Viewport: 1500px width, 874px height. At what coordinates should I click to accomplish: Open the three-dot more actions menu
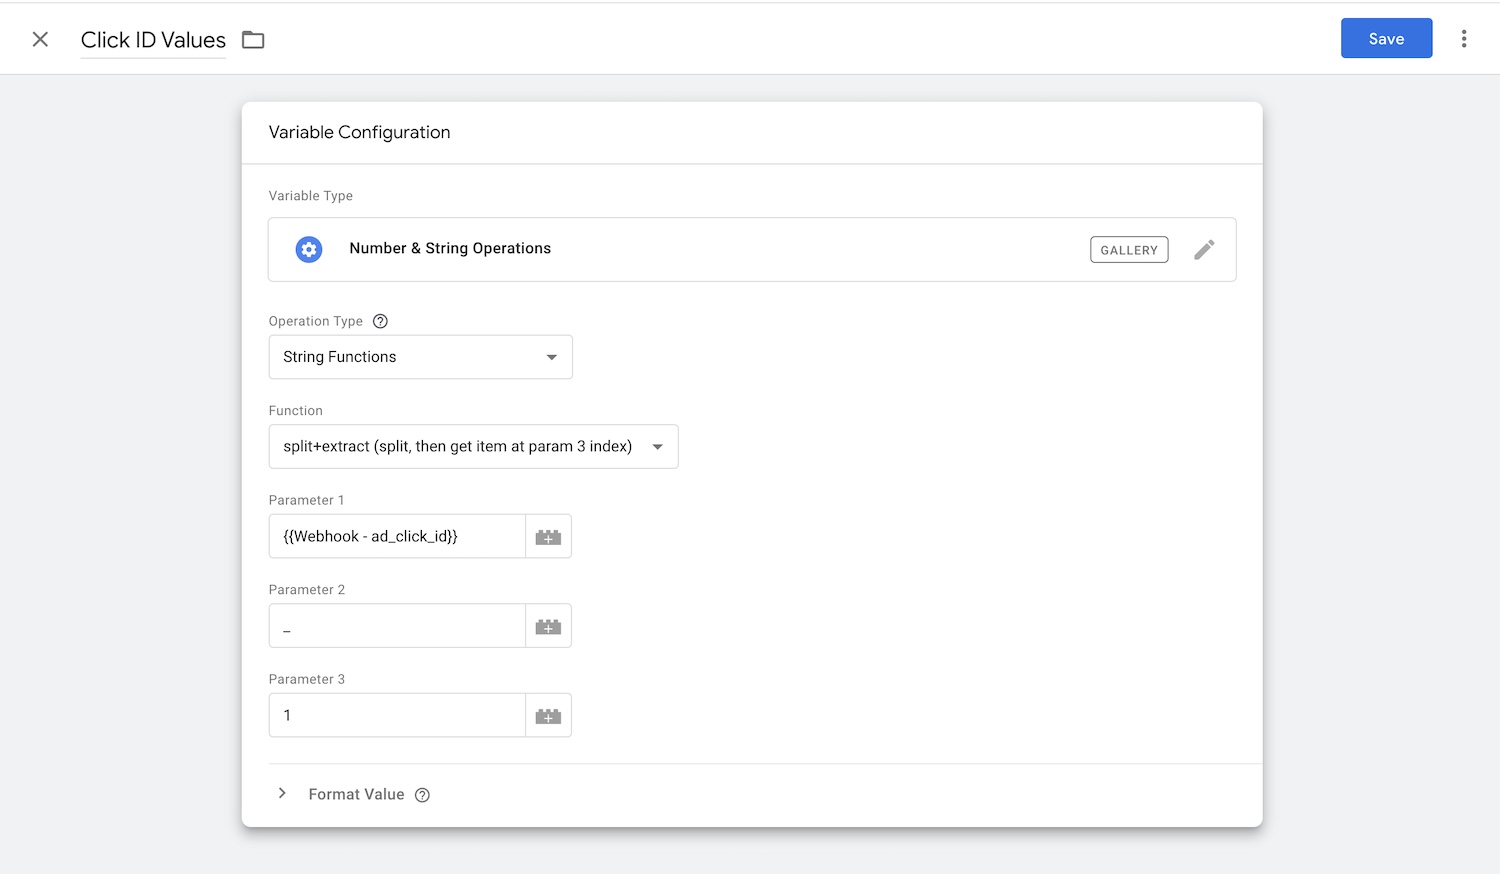(1464, 39)
